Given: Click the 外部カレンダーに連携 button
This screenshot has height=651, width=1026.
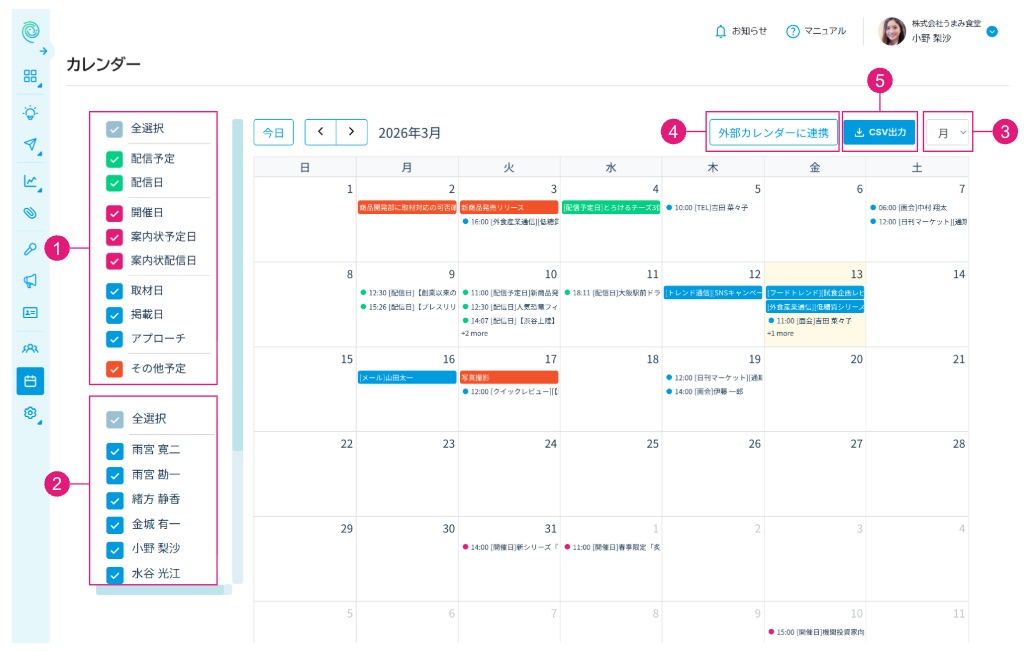Looking at the screenshot, I should 773,132.
